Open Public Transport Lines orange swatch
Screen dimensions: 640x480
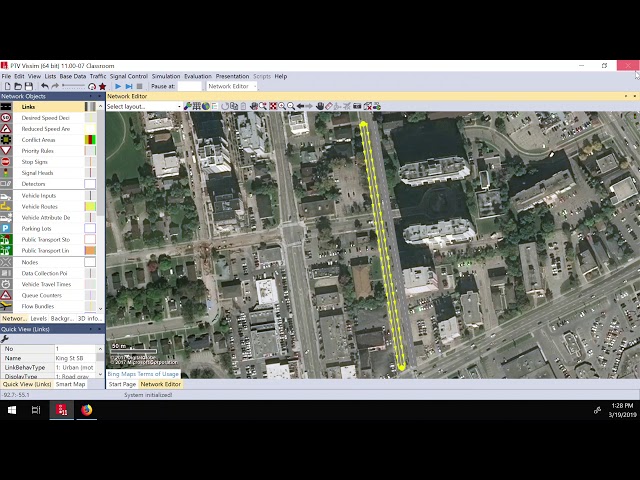(90, 251)
